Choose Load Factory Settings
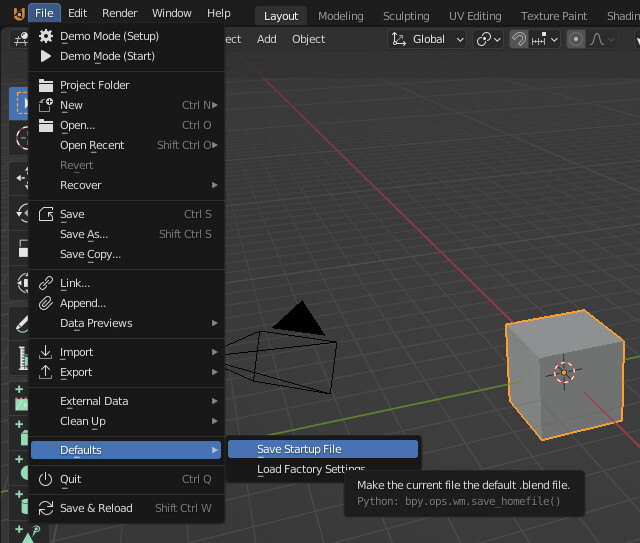Viewport: 640px width, 543px height. 311,469
